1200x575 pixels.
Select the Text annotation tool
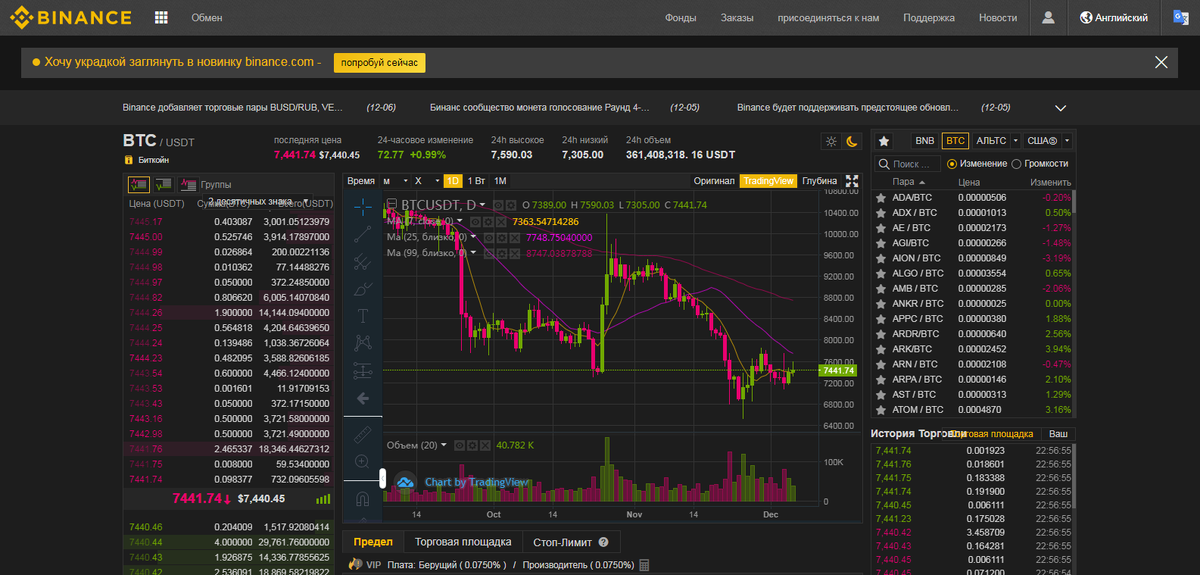click(x=363, y=316)
